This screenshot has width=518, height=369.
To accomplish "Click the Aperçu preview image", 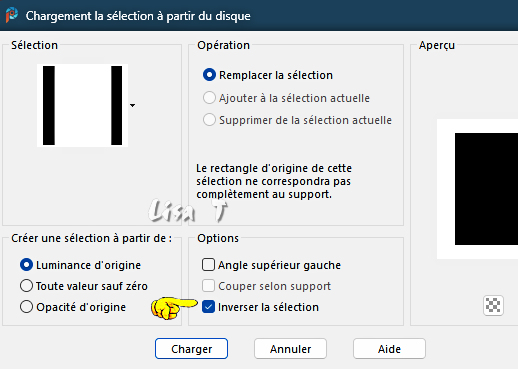I will point(477,189).
